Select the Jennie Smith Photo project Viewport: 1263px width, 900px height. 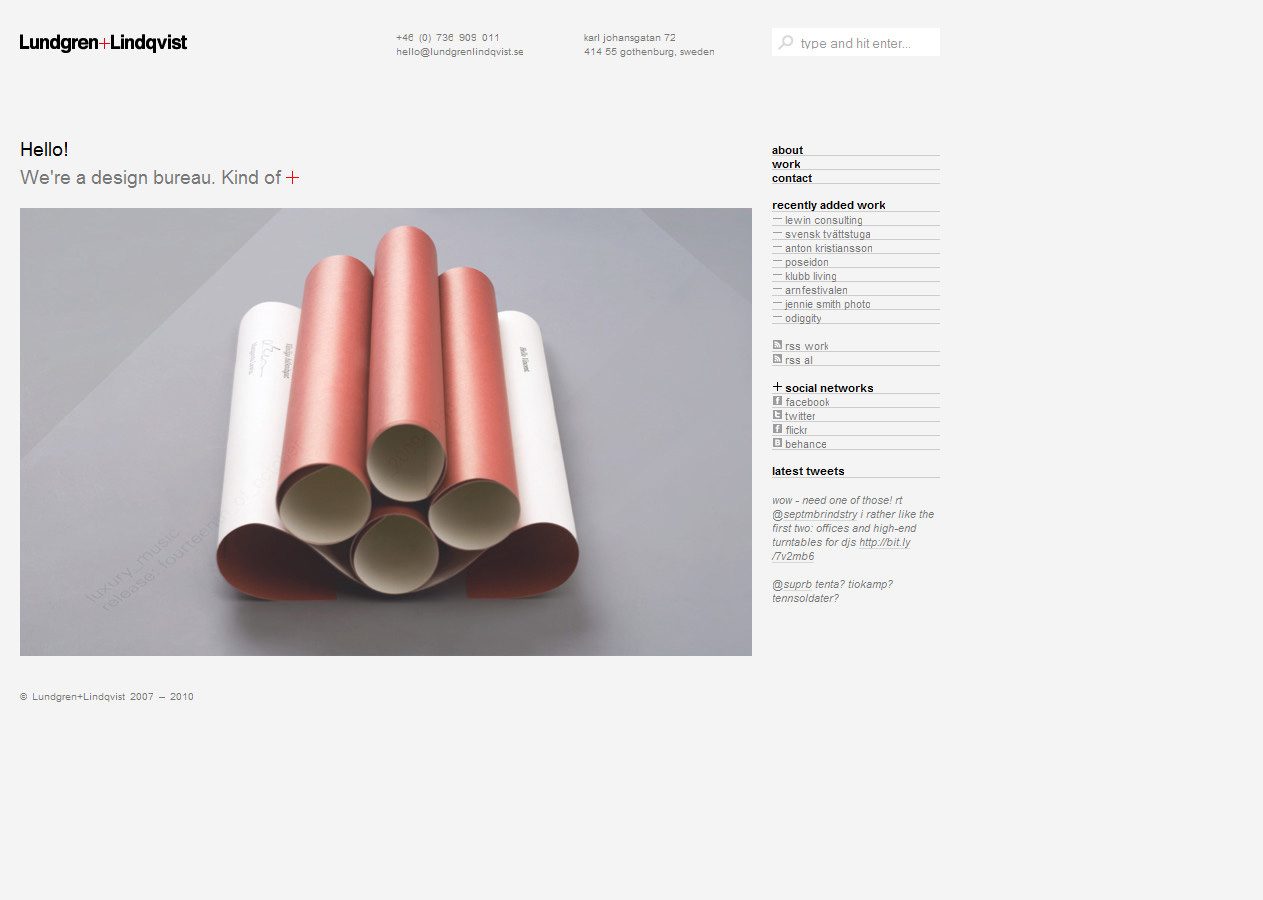tap(827, 304)
